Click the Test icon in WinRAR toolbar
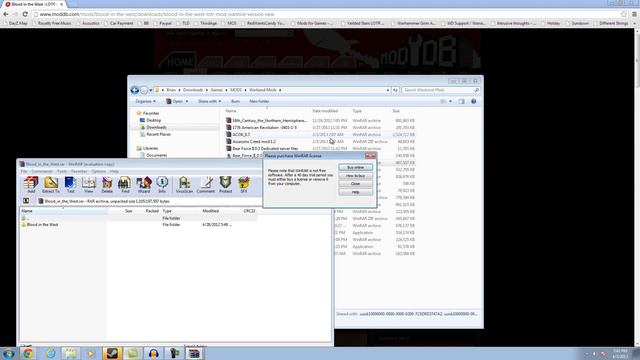 (x=70, y=184)
